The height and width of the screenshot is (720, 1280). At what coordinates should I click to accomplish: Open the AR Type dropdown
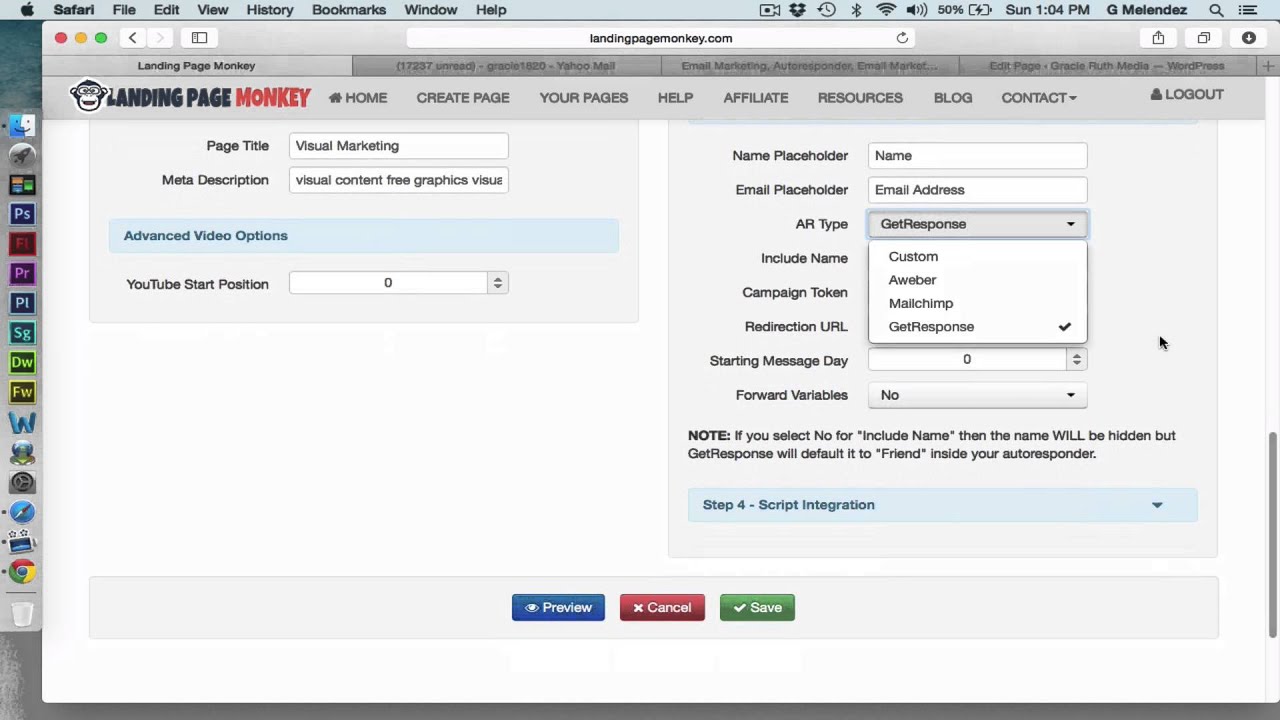point(977,224)
